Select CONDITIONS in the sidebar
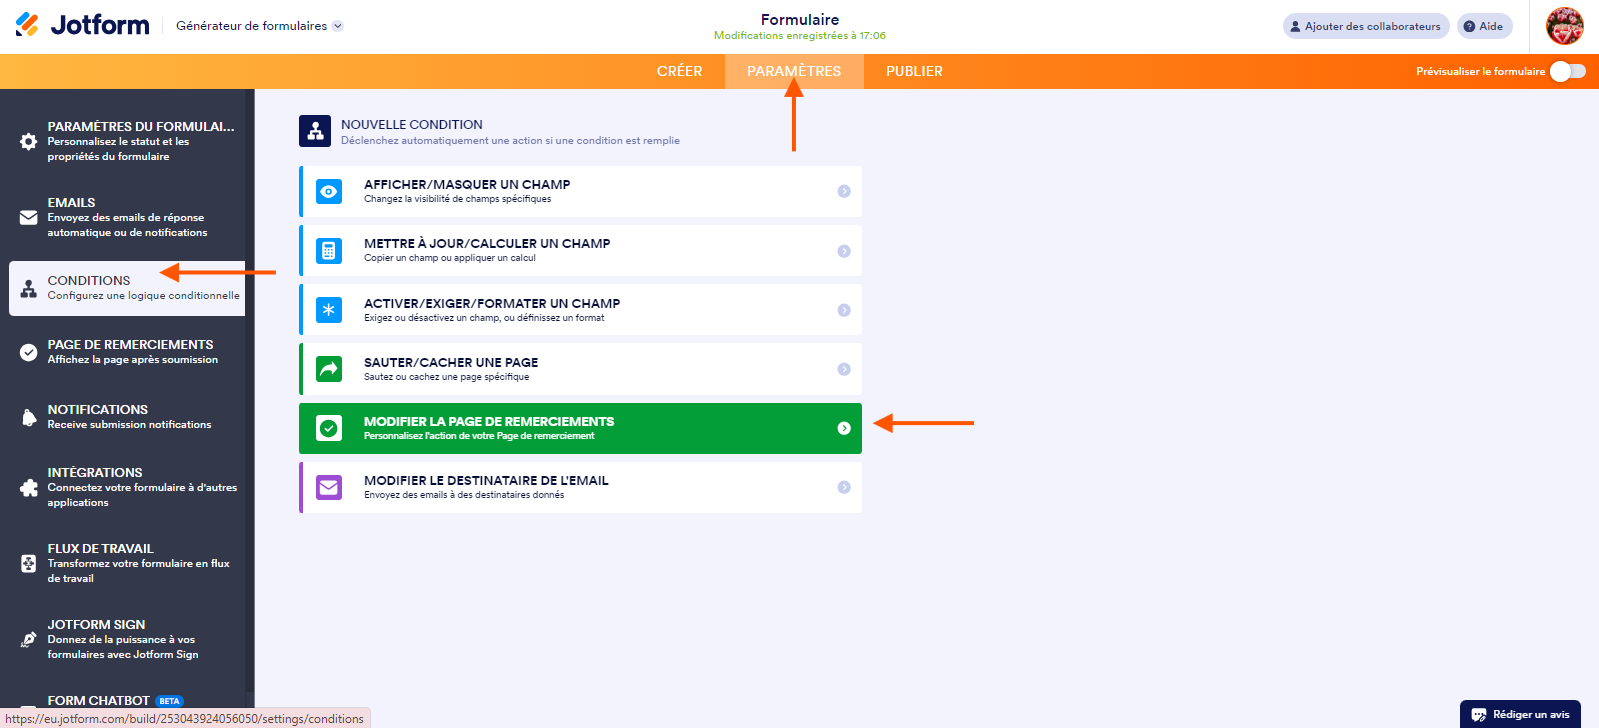 [127, 288]
